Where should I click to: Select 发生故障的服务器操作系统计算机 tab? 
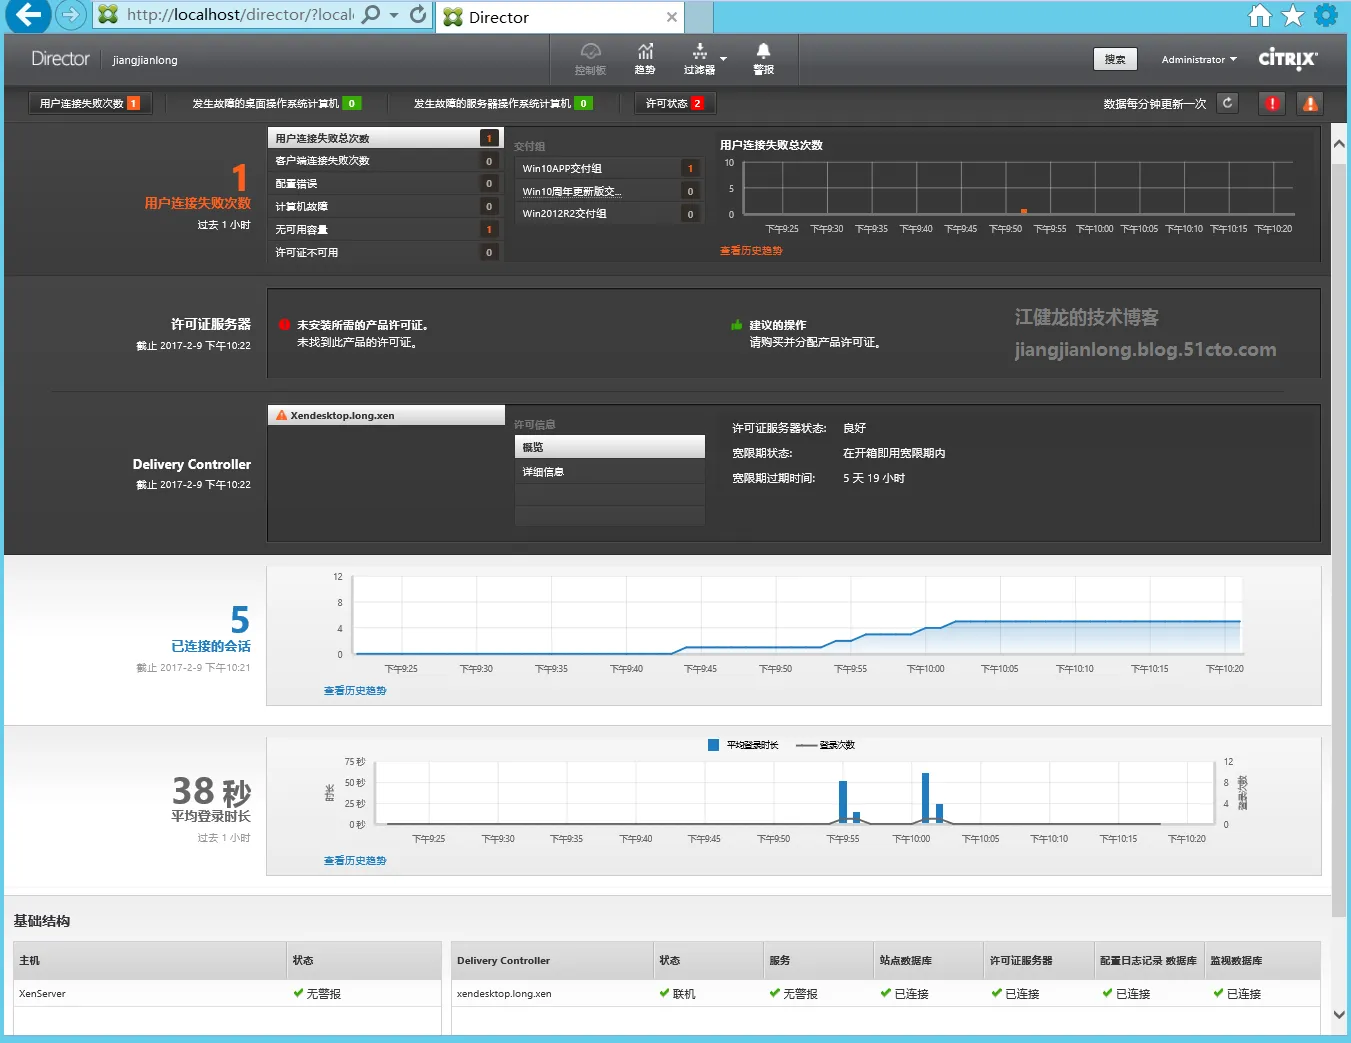(x=503, y=103)
